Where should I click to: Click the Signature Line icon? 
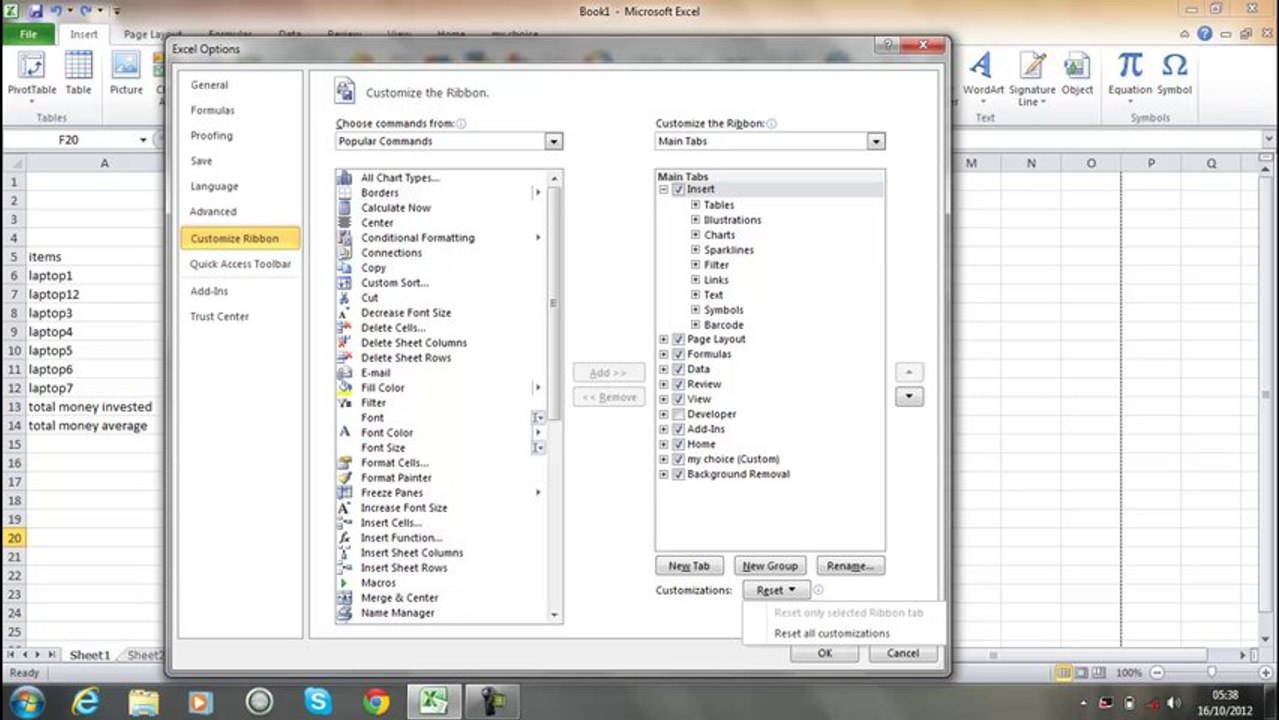click(1031, 66)
